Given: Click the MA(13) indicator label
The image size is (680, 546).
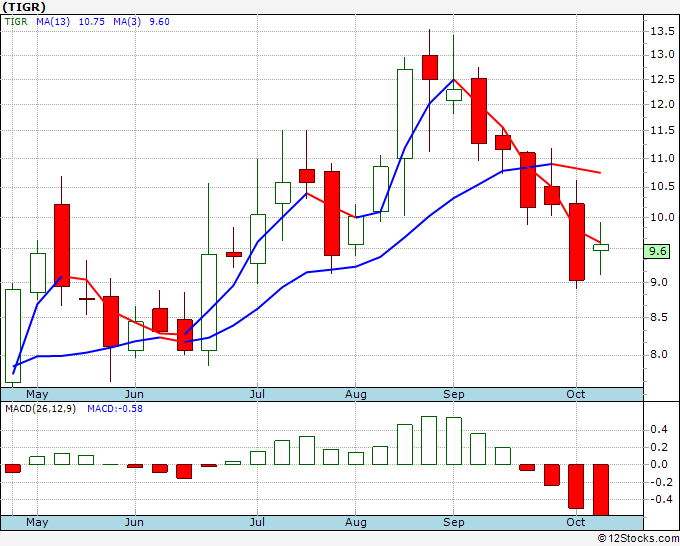Looking at the screenshot, I should pyautogui.click(x=53, y=22).
